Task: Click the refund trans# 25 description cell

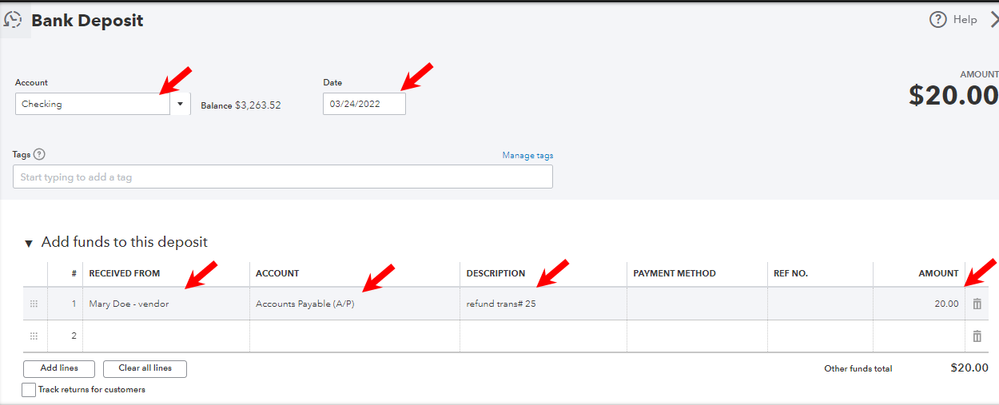Action: [x=543, y=304]
